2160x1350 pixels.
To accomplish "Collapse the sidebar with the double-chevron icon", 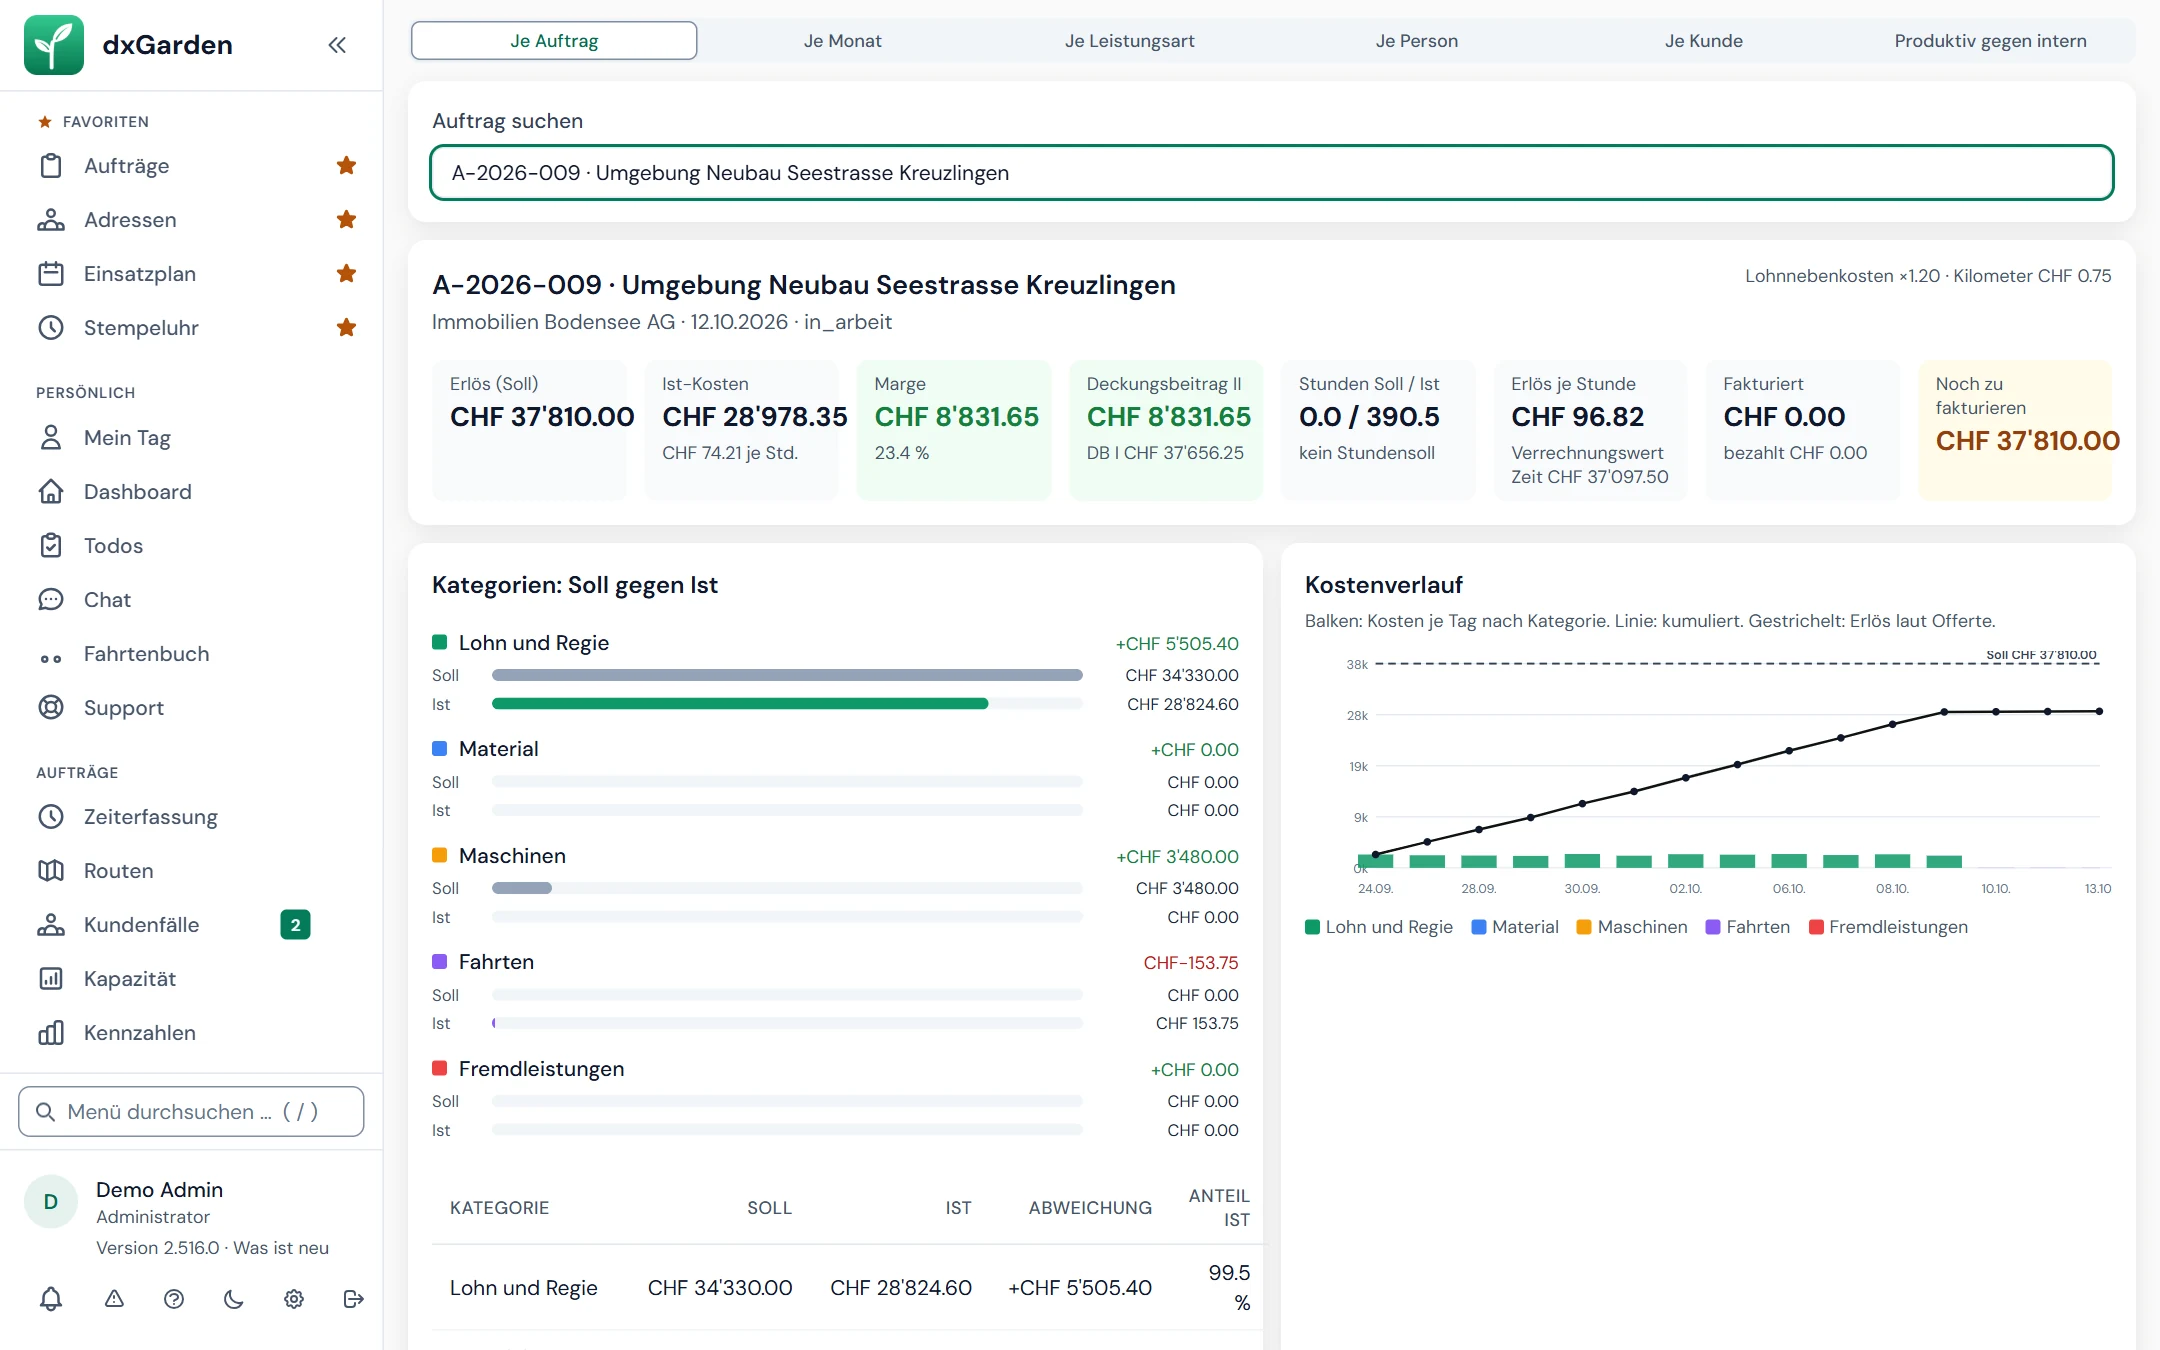I will tap(337, 45).
